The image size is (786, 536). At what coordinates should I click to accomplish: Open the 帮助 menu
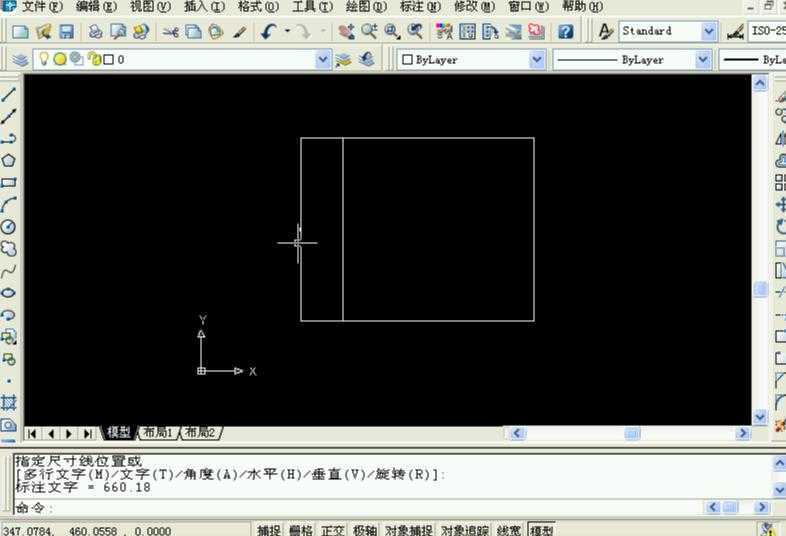point(582,7)
